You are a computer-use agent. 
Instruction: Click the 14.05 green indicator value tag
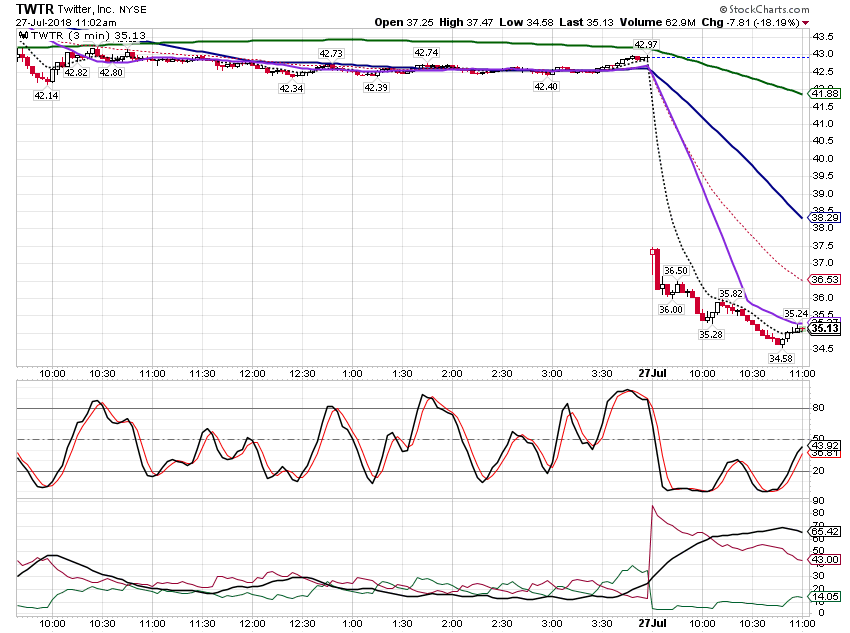click(825, 597)
